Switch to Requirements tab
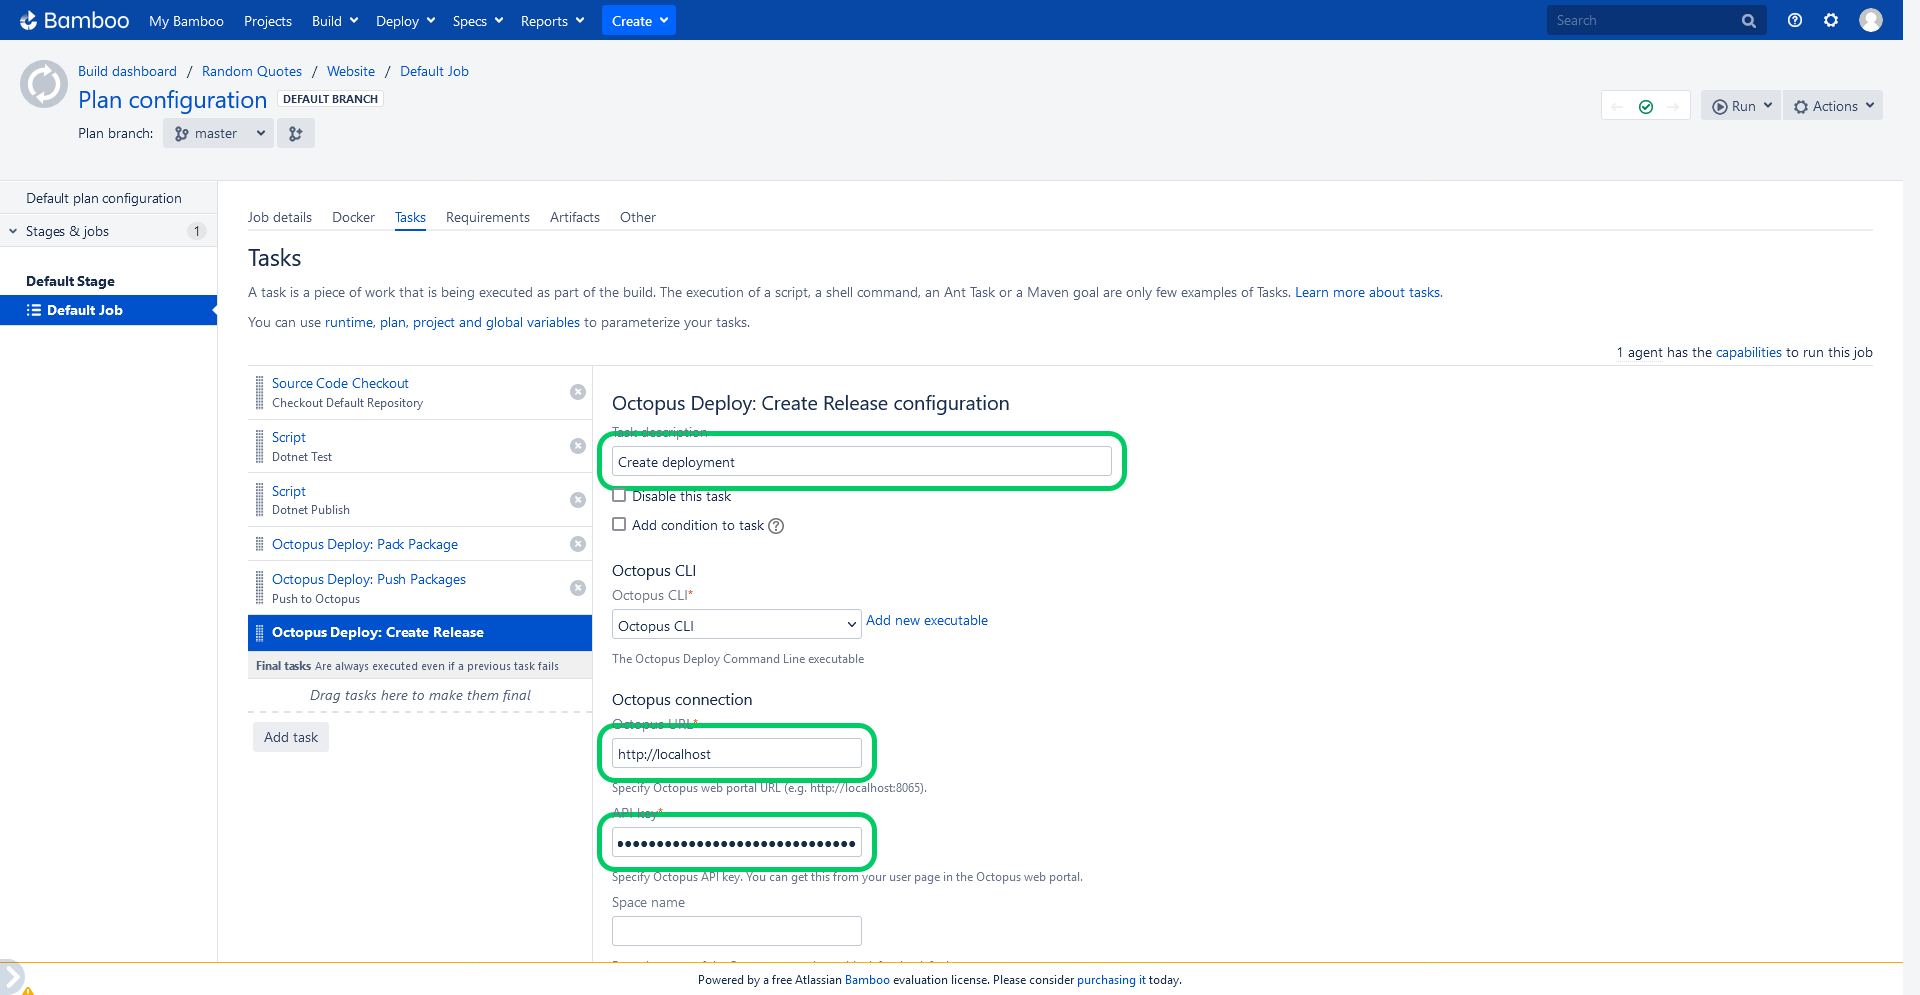The height and width of the screenshot is (995, 1920). point(488,217)
